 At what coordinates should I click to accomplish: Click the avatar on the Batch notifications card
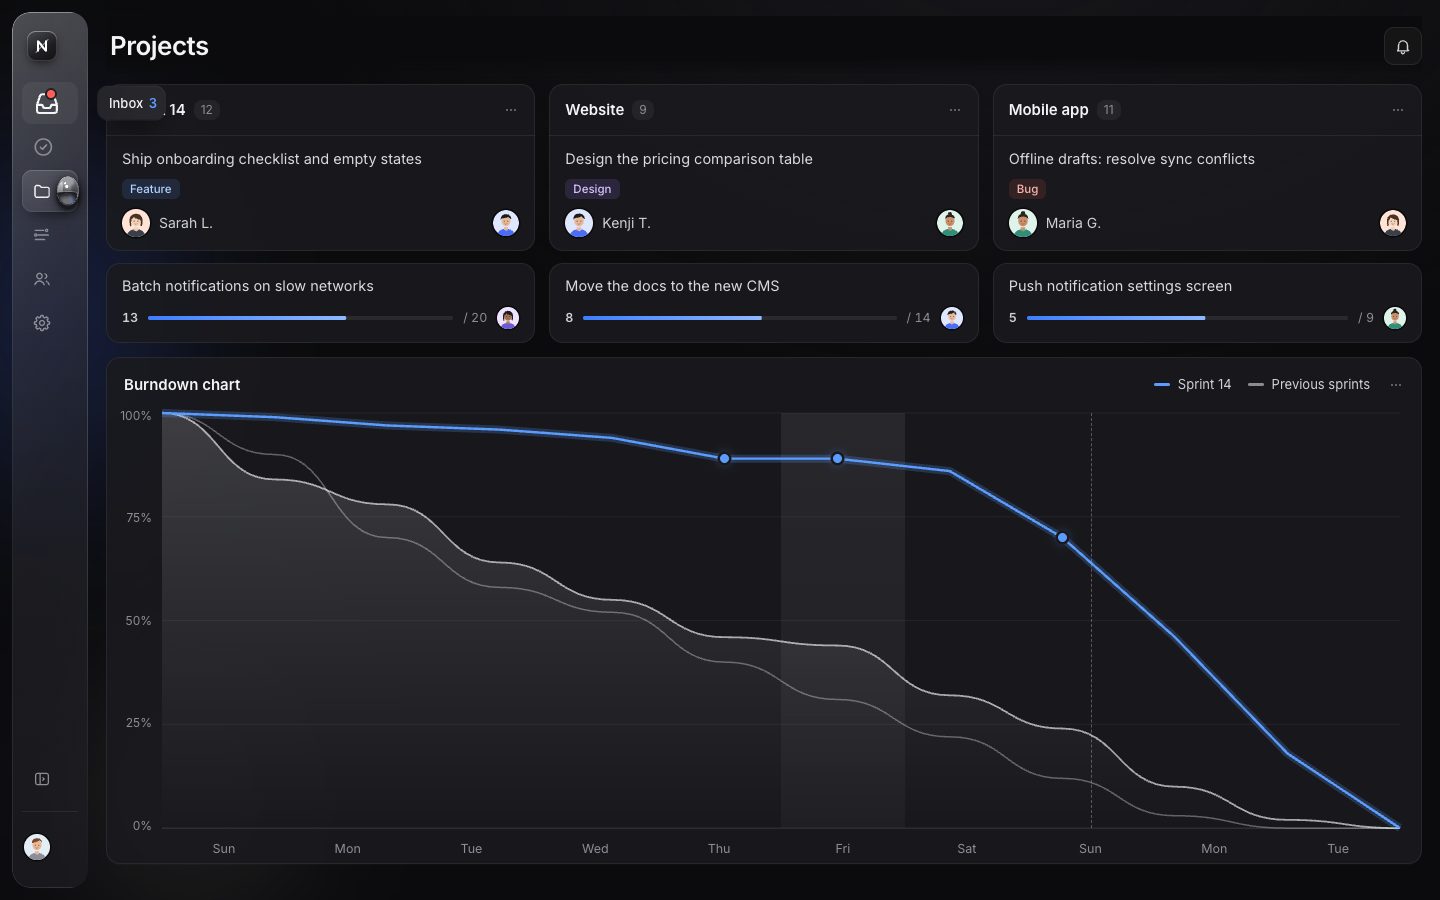[508, 318]
